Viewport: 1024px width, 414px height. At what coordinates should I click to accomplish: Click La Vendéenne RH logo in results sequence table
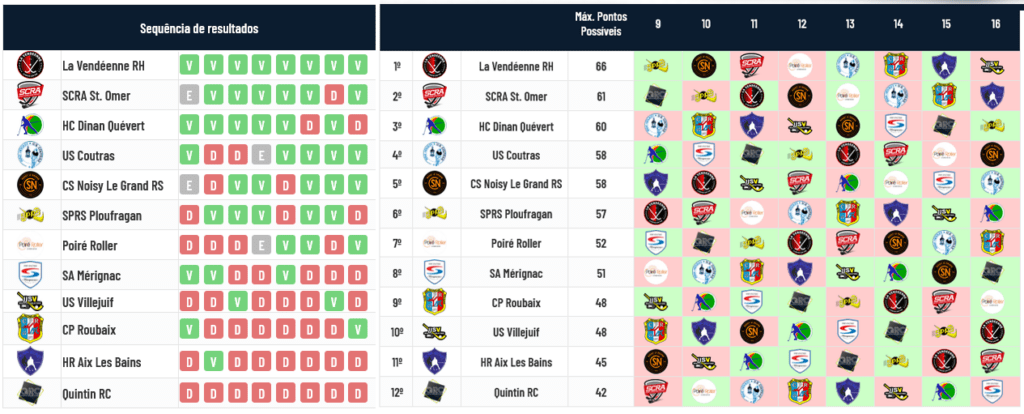point(30,66)
